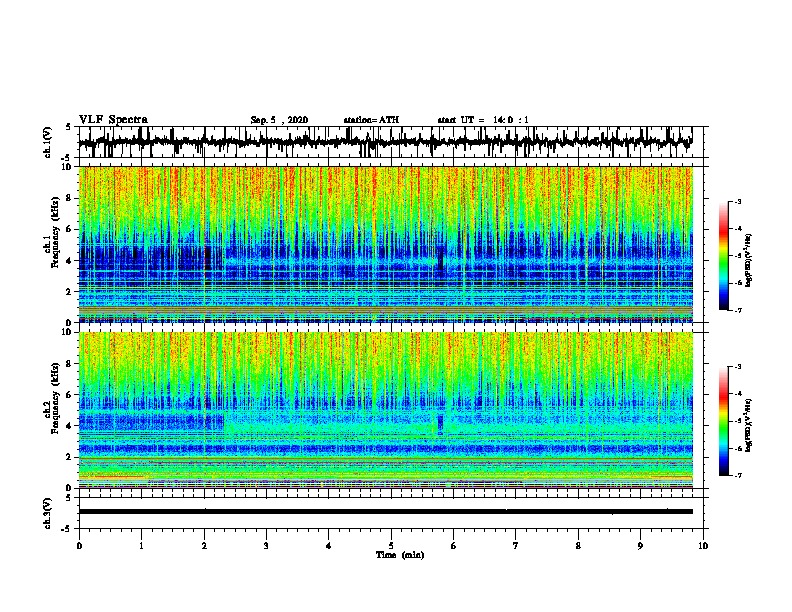Click the "-3" value on ch.2 colorbar
The image size is (792, 612).
click(x=738, y=367)
